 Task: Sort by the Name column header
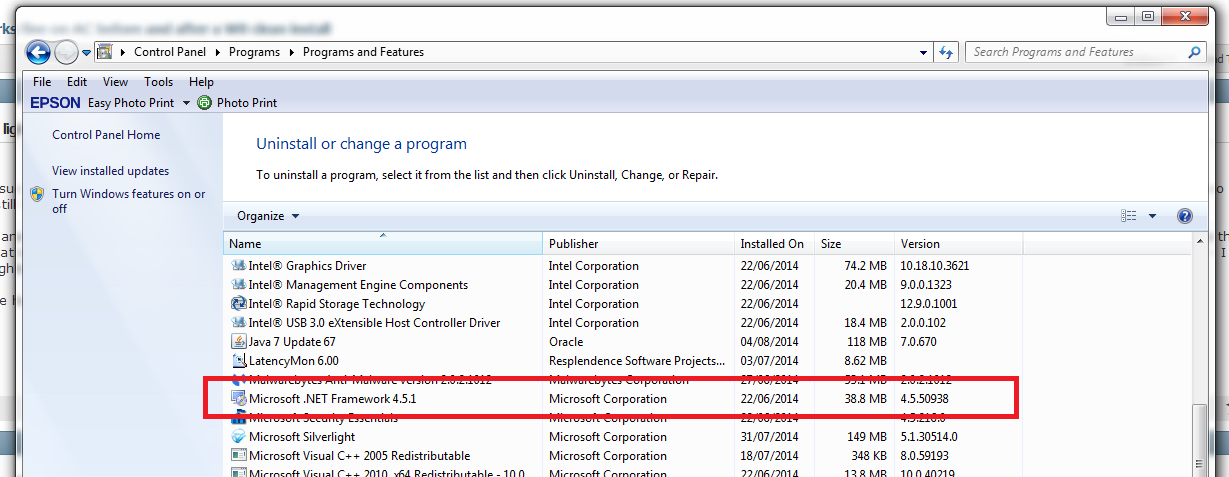point(383,244)
